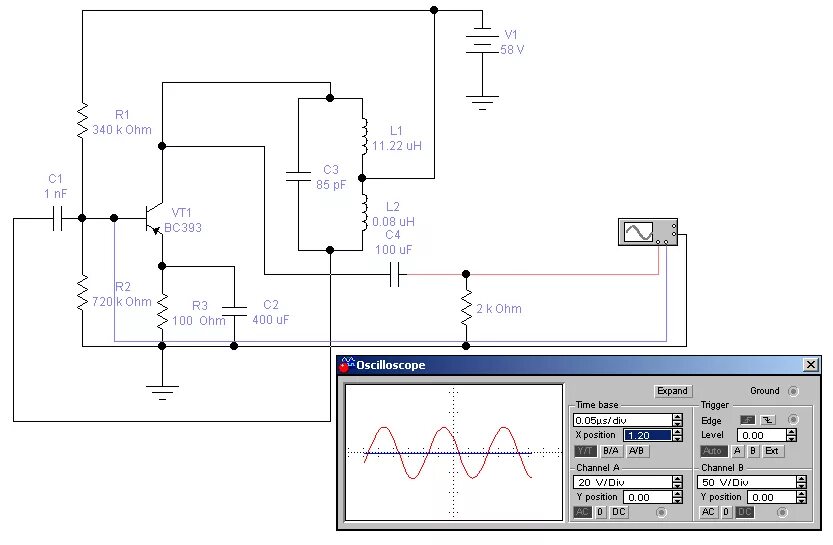Set Channel B coupling to 0
The height and width of the screenshot is (545, 833).
coord(726,512)
